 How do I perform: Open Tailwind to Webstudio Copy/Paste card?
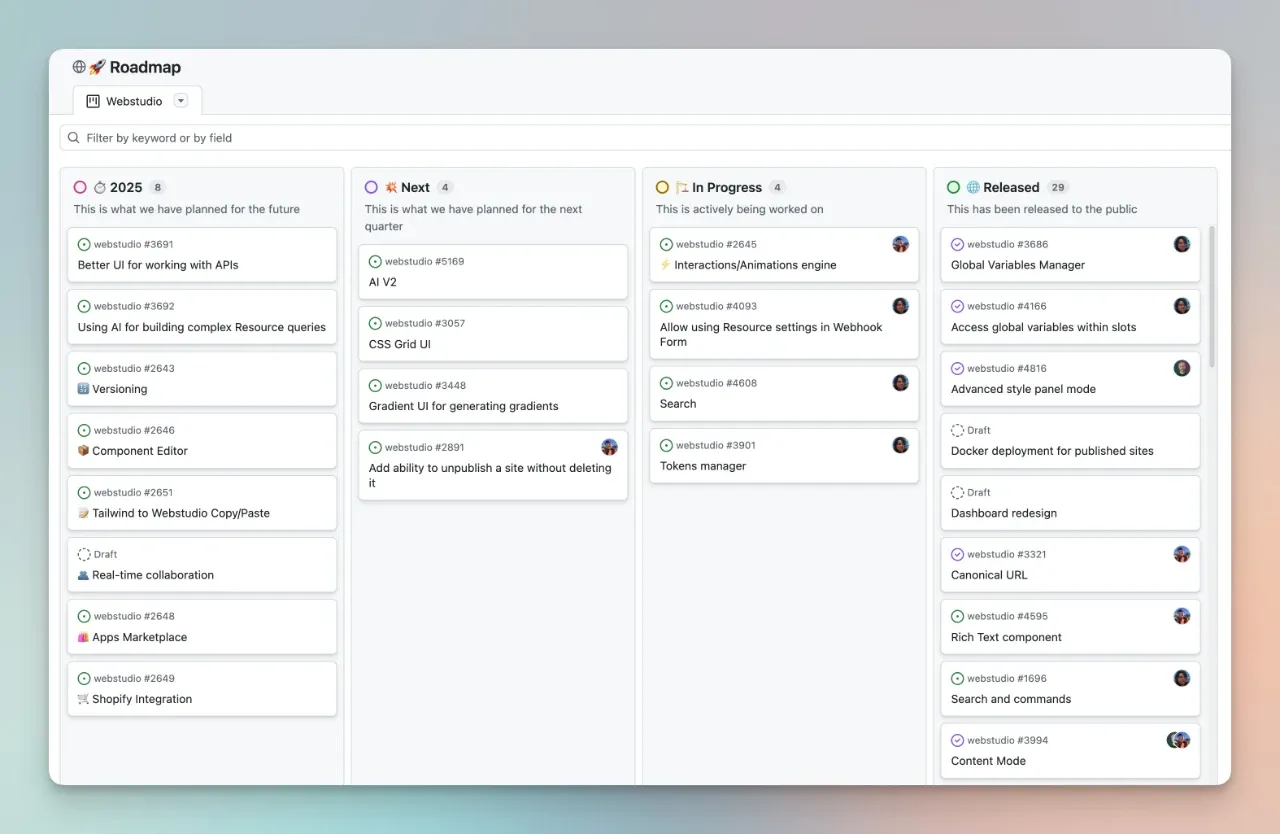click(x=181, y=513)
